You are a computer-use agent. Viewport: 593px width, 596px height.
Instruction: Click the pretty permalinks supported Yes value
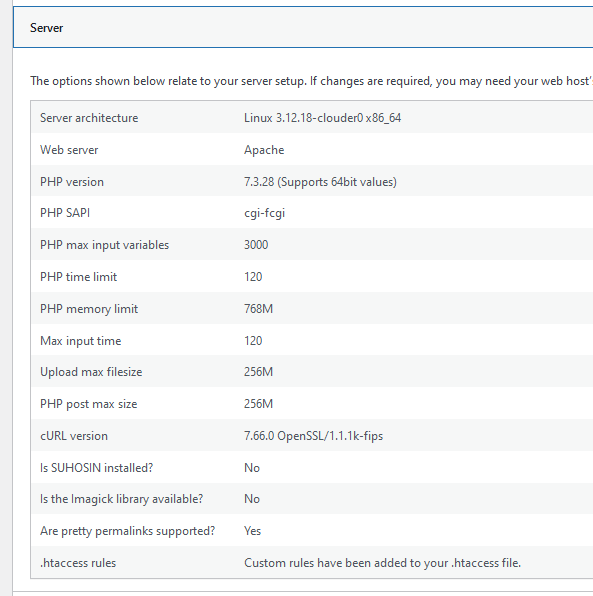pos(252,531)
